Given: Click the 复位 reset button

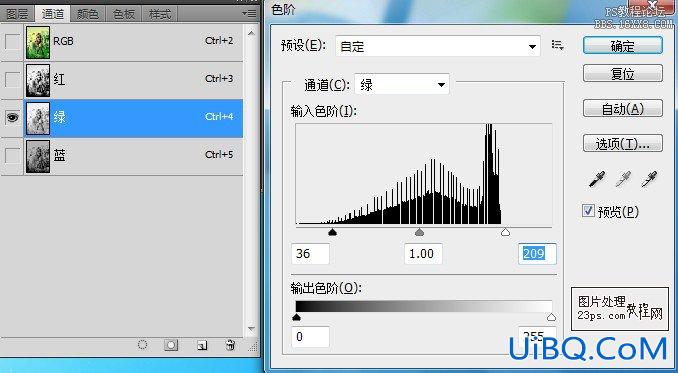Looking at the screenshot, I should (x=623, y=73).
